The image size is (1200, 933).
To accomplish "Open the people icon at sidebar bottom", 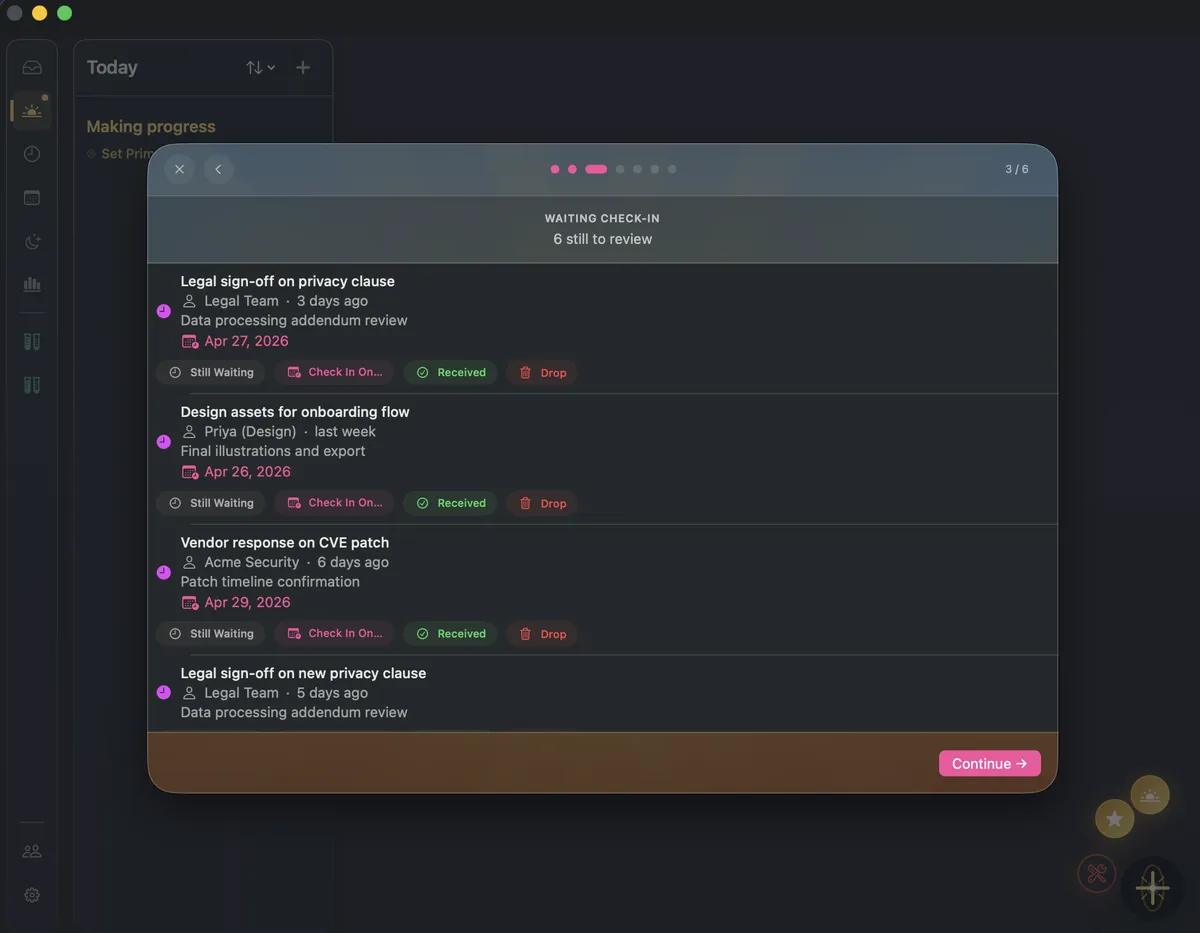I will tap(31, 850).
